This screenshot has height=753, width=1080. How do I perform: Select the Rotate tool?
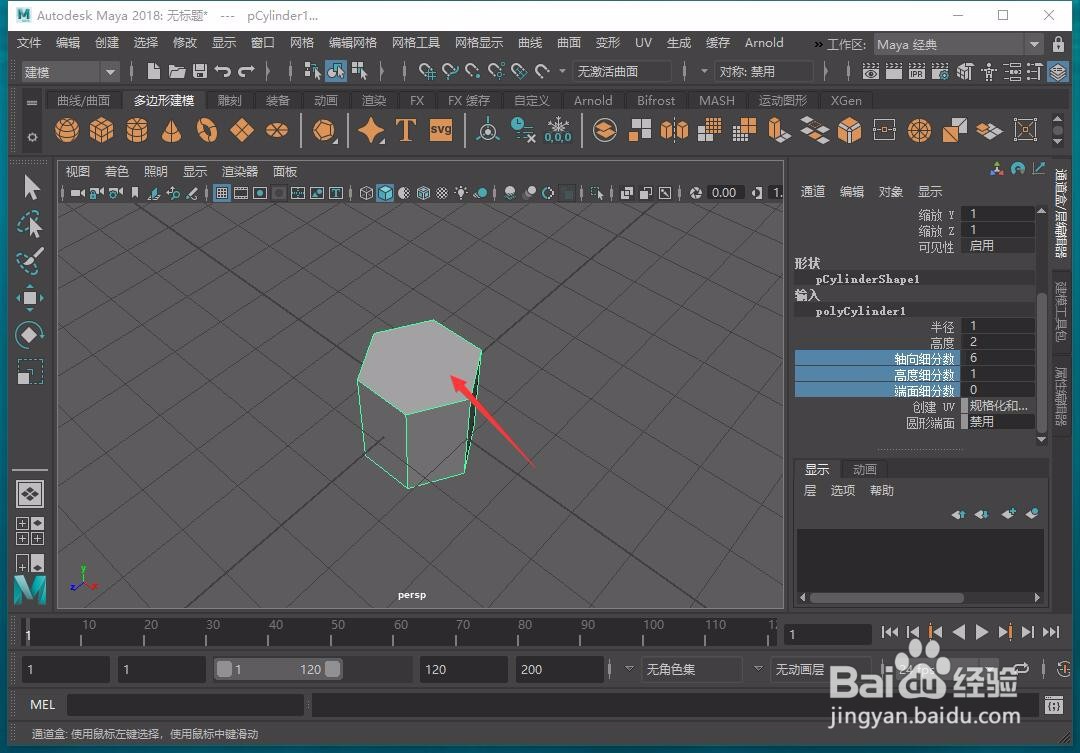coord(30,335)
